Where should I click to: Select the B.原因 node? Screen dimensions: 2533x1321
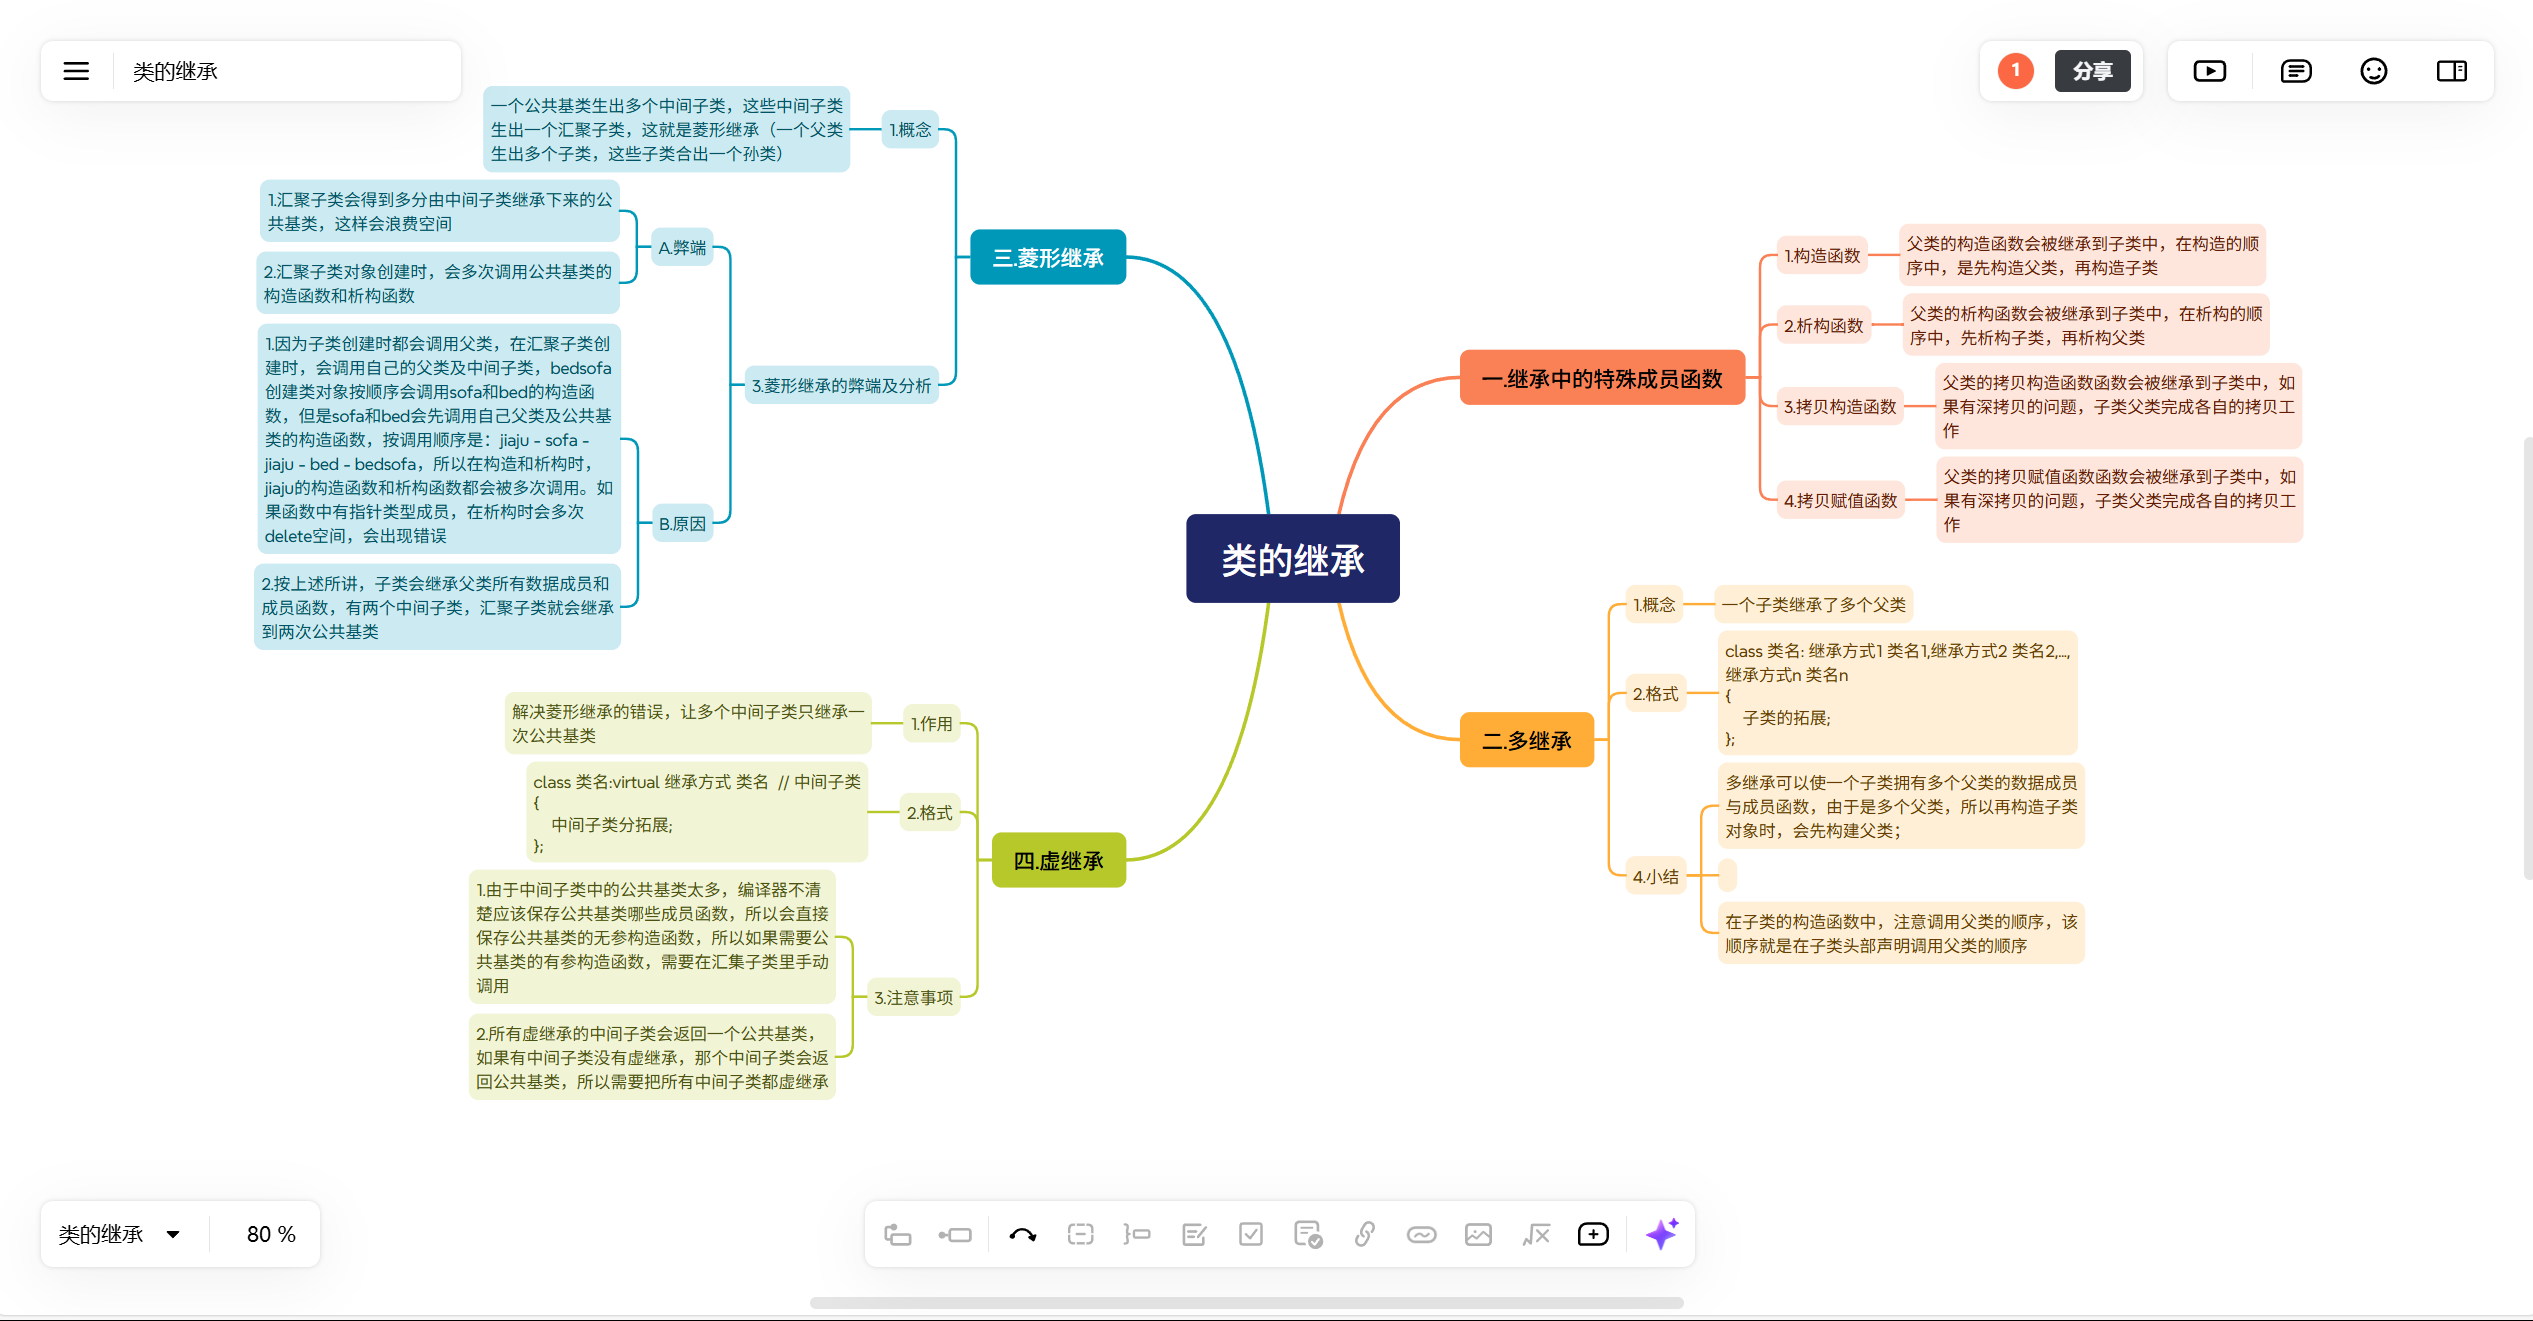(x=682, y=523)
